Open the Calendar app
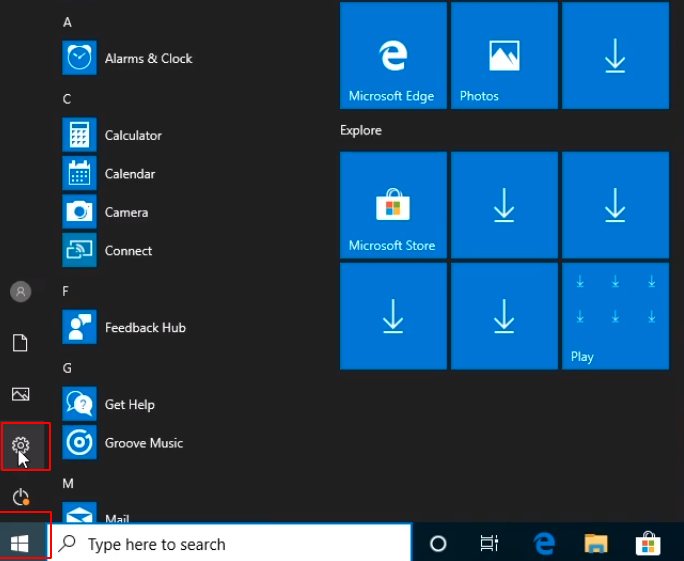684x561 pixels. 109,174
